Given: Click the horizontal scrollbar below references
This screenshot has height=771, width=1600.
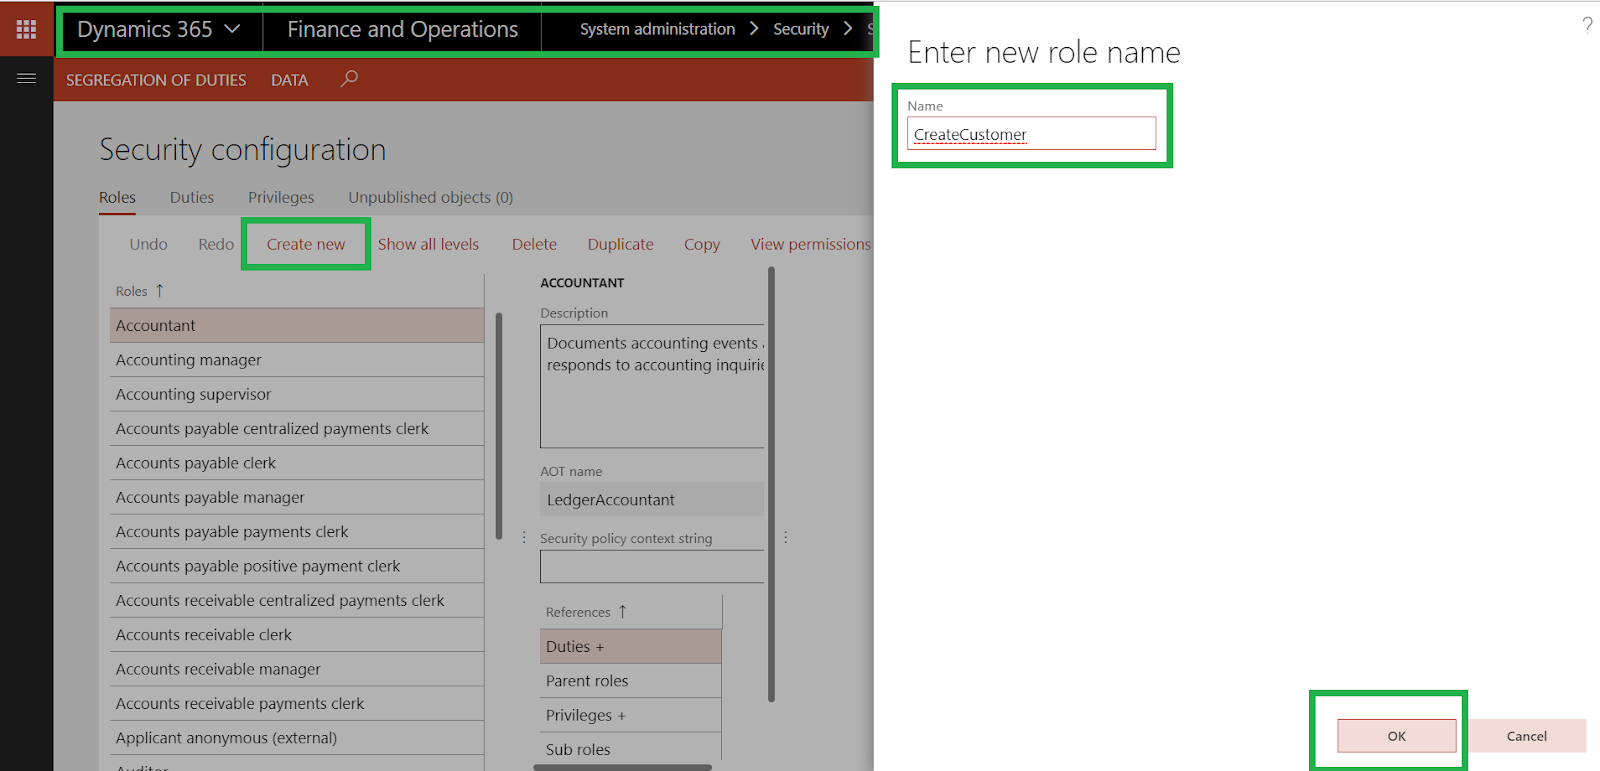Looking at the screenshot, I should point(623,768).
